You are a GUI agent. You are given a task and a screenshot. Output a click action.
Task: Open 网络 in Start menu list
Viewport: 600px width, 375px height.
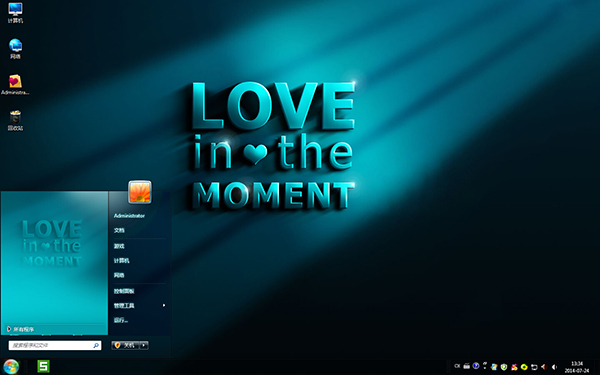pos(119,275)
